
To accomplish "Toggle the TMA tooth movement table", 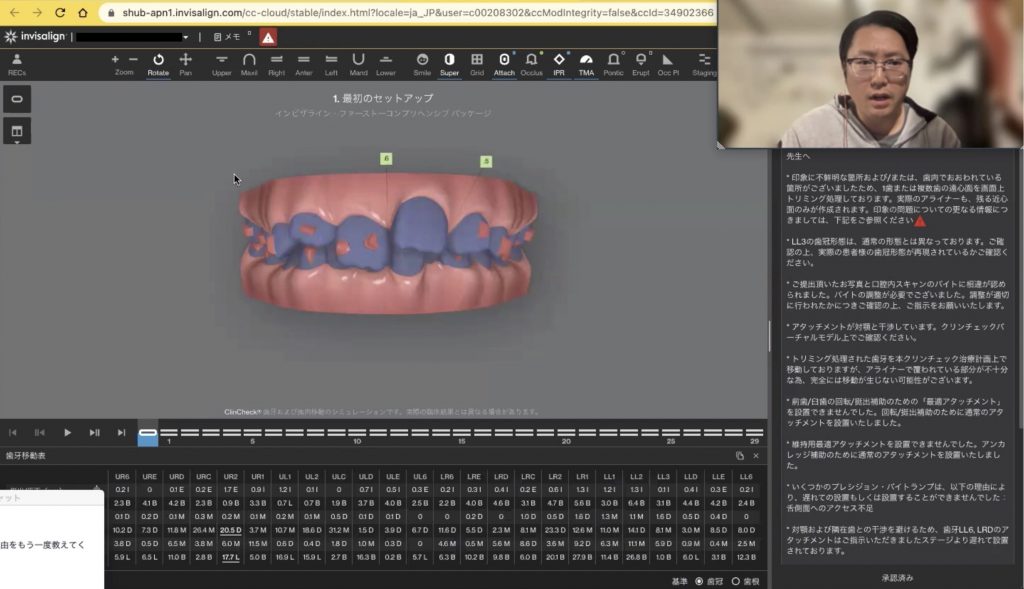I will pos(586,65).
